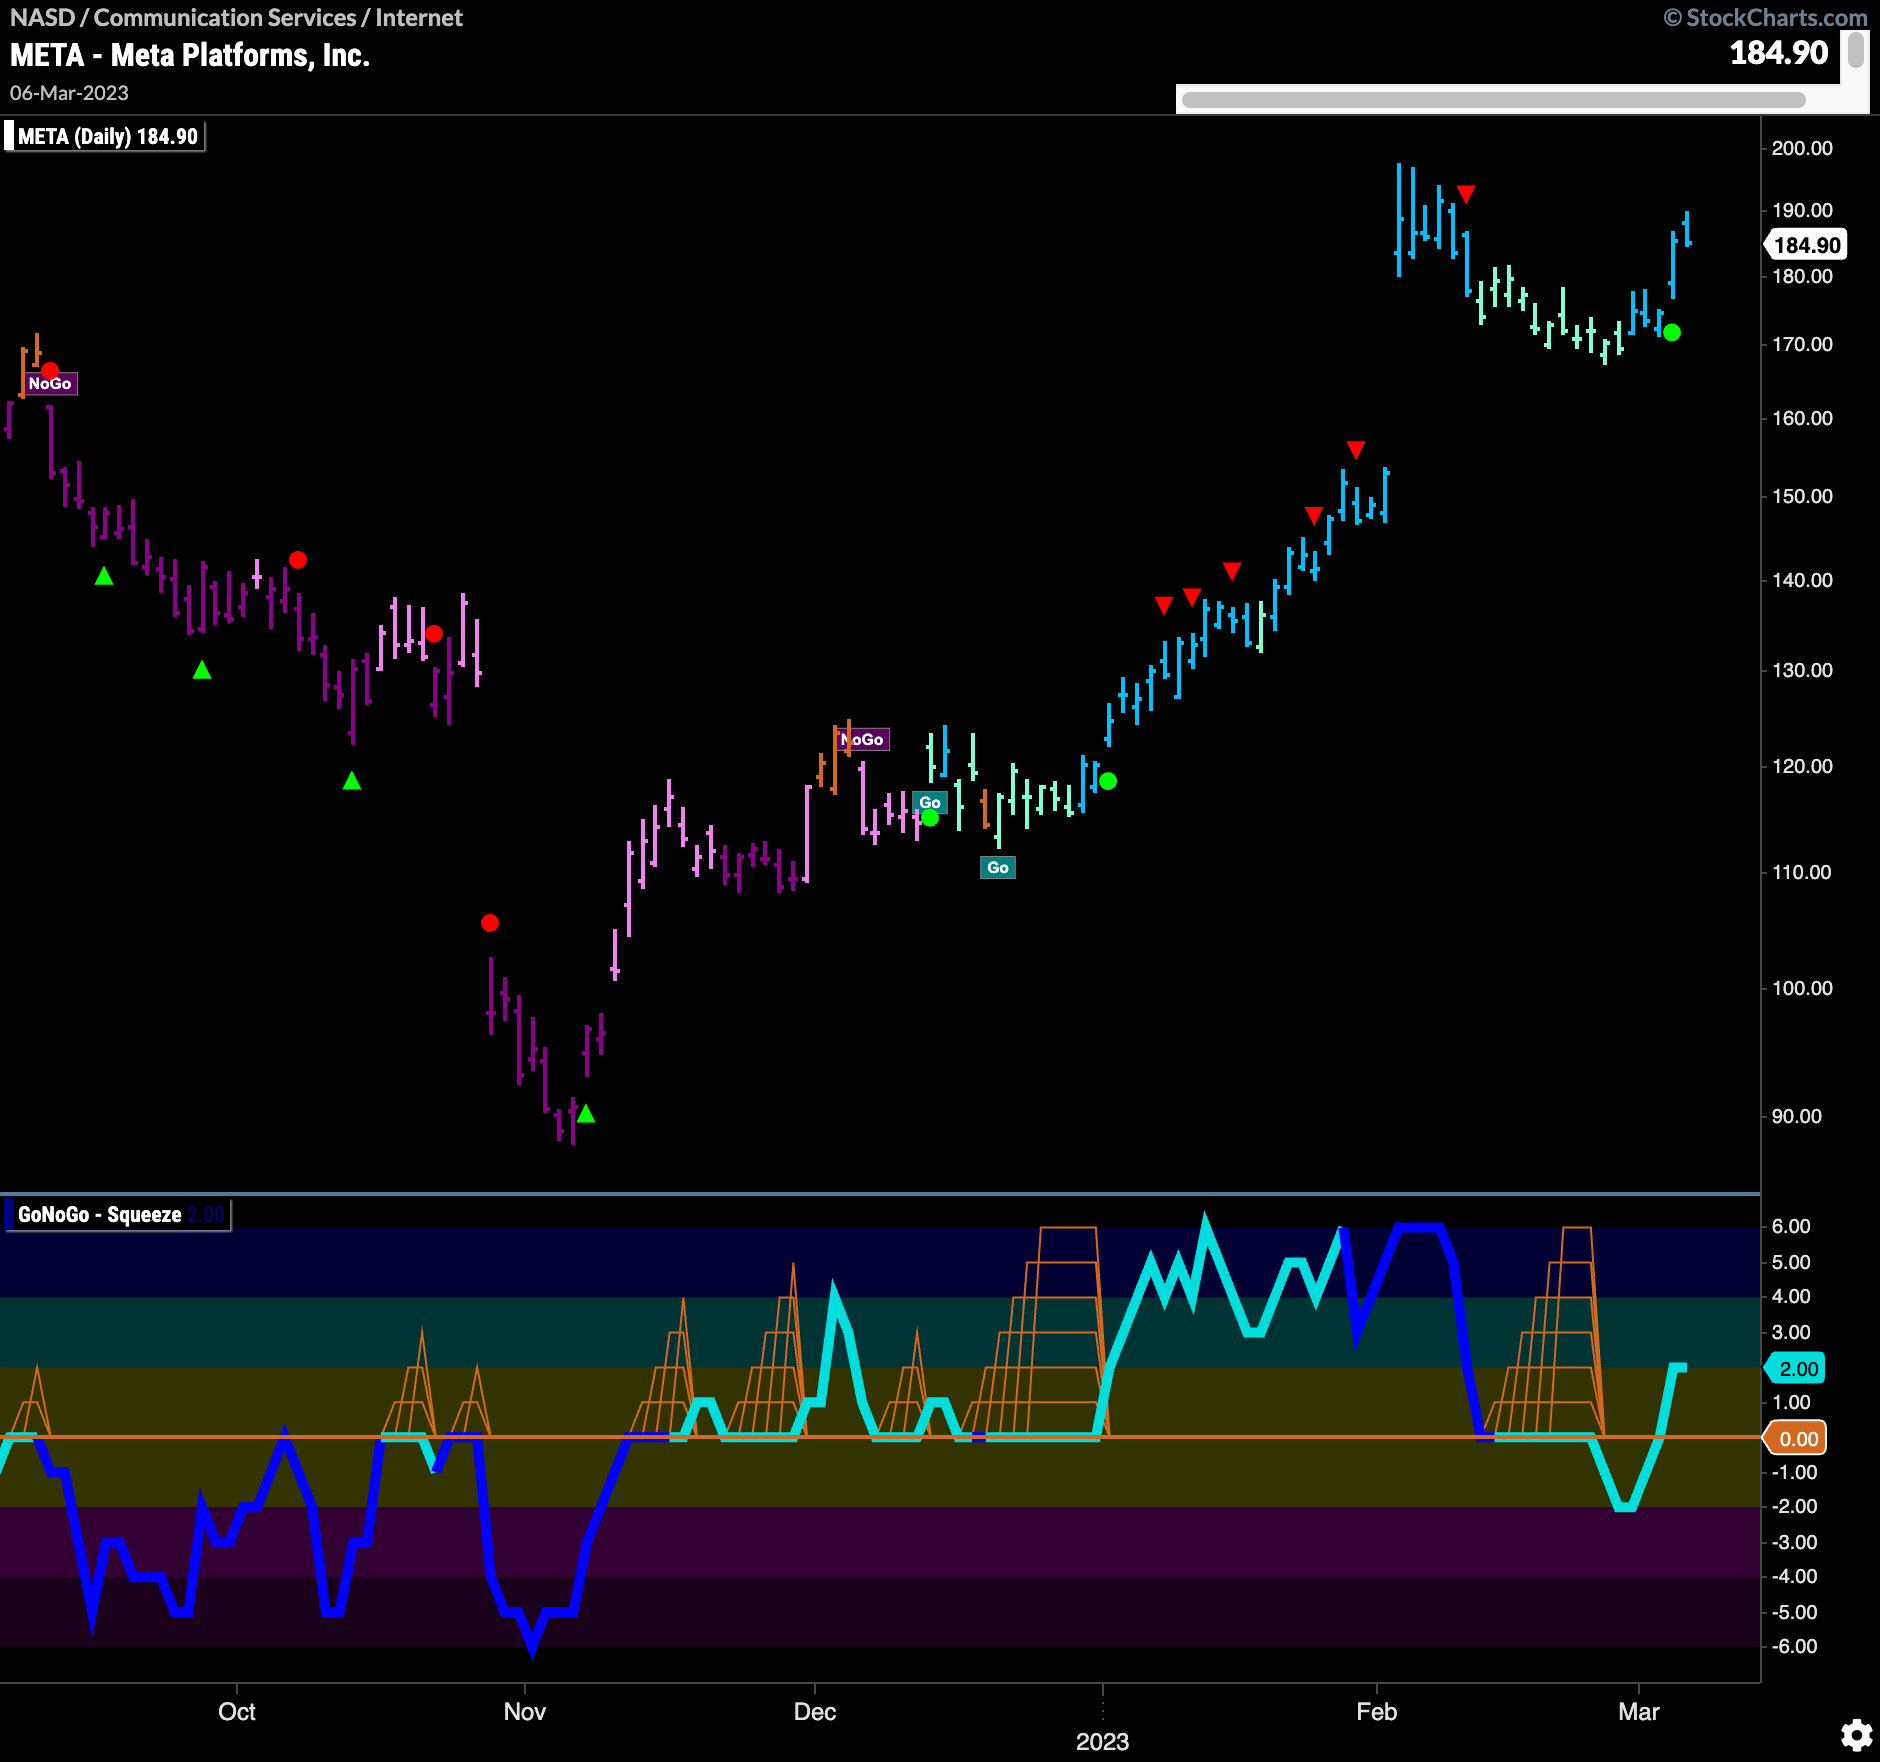Click the red circle near 134 in late October
Screen dimensions: 1880x1762
434,634
